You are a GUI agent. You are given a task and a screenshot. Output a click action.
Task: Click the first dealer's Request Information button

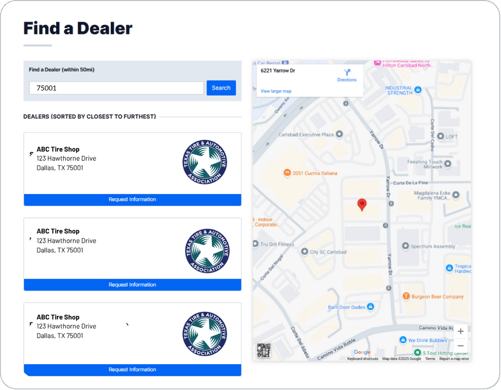pyautogui.click(x=132, y=200)
